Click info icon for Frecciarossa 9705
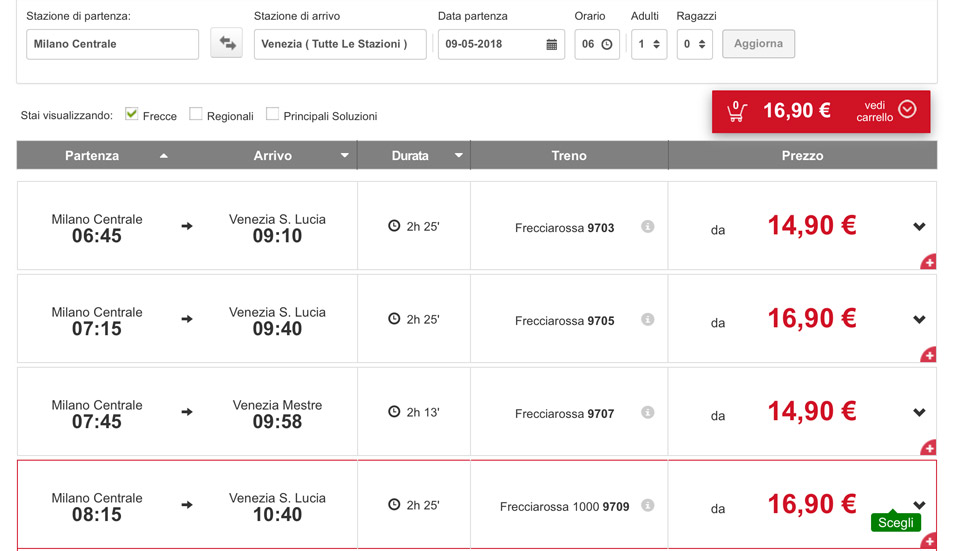Image resolution: width=960 pixels, height=551 pixels. point(648,320)
